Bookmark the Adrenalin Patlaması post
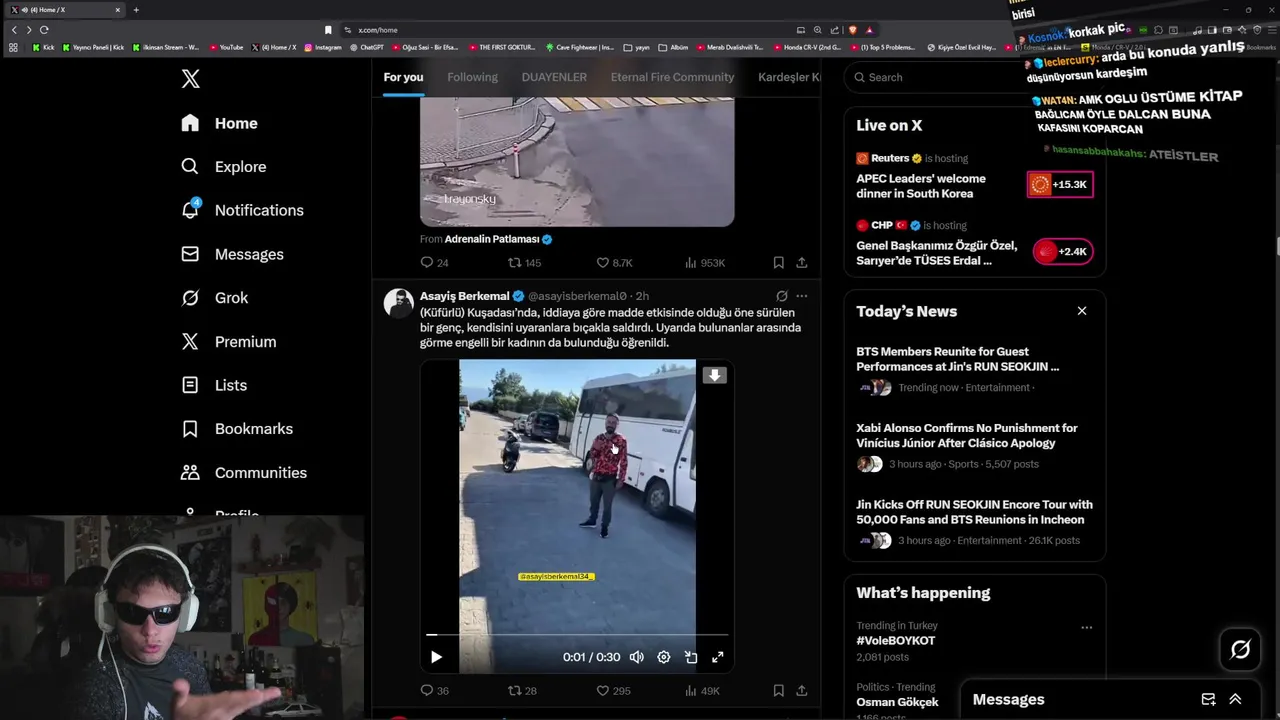 pyautogui.click(x=778, y=263)
